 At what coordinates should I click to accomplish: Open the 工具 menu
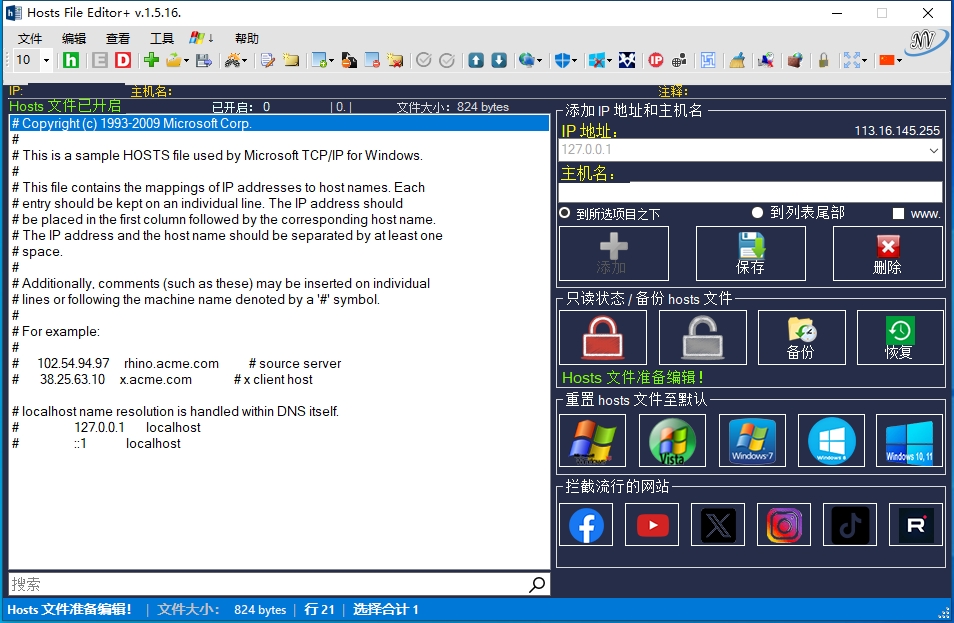[x=162, y=38]
